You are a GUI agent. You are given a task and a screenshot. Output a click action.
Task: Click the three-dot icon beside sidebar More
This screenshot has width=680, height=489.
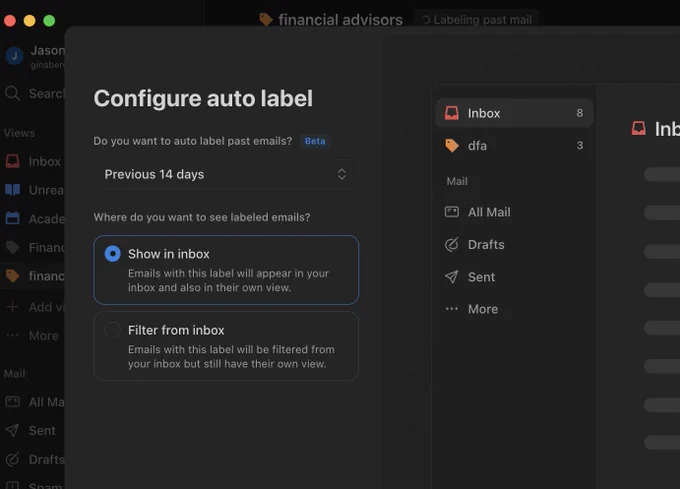pyautogui.click(x=13, y=336)
